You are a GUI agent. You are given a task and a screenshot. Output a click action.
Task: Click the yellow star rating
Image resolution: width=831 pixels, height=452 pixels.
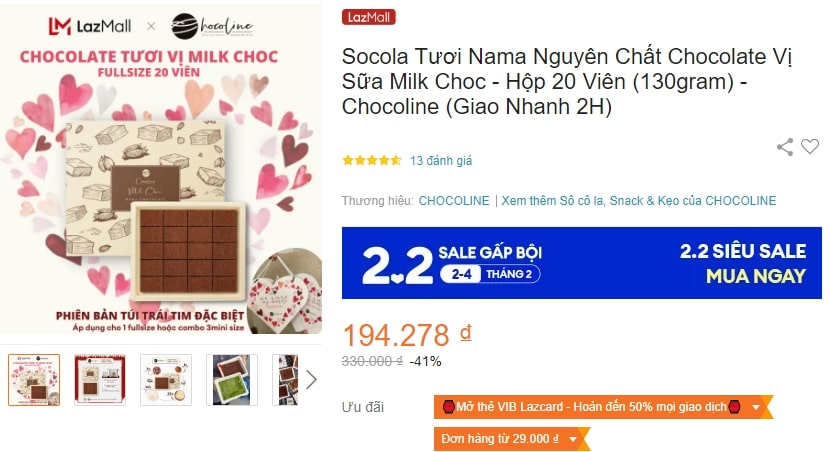tap(372, 160)
